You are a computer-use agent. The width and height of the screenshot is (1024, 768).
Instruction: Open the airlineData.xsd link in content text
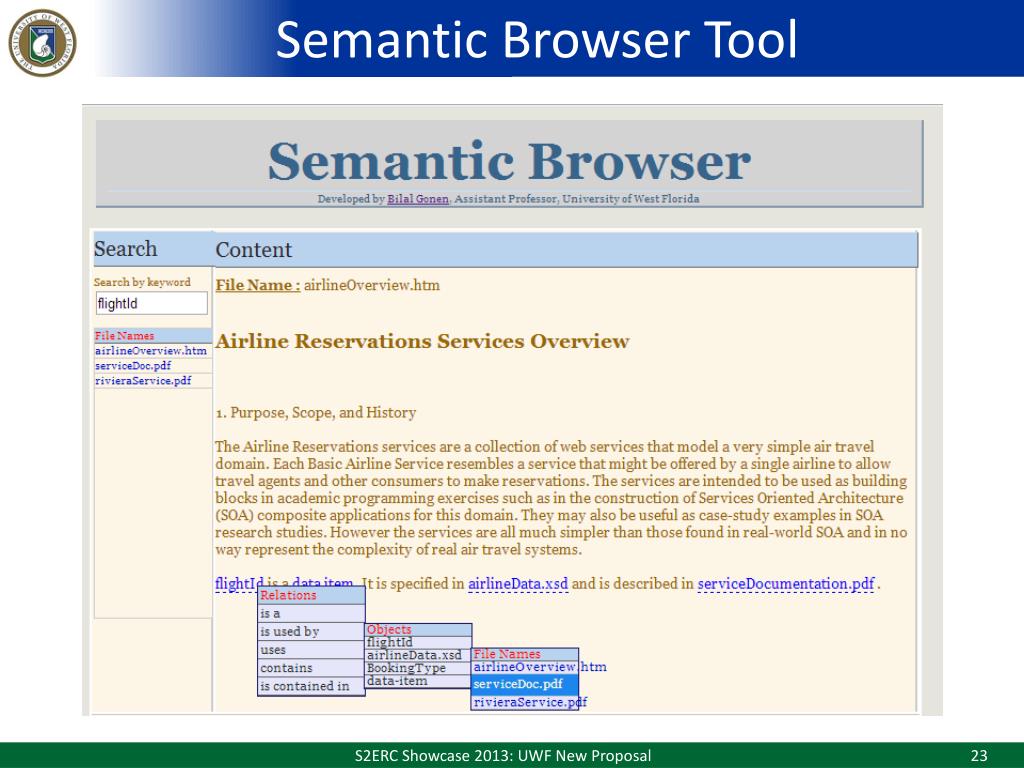click(517, 584)
